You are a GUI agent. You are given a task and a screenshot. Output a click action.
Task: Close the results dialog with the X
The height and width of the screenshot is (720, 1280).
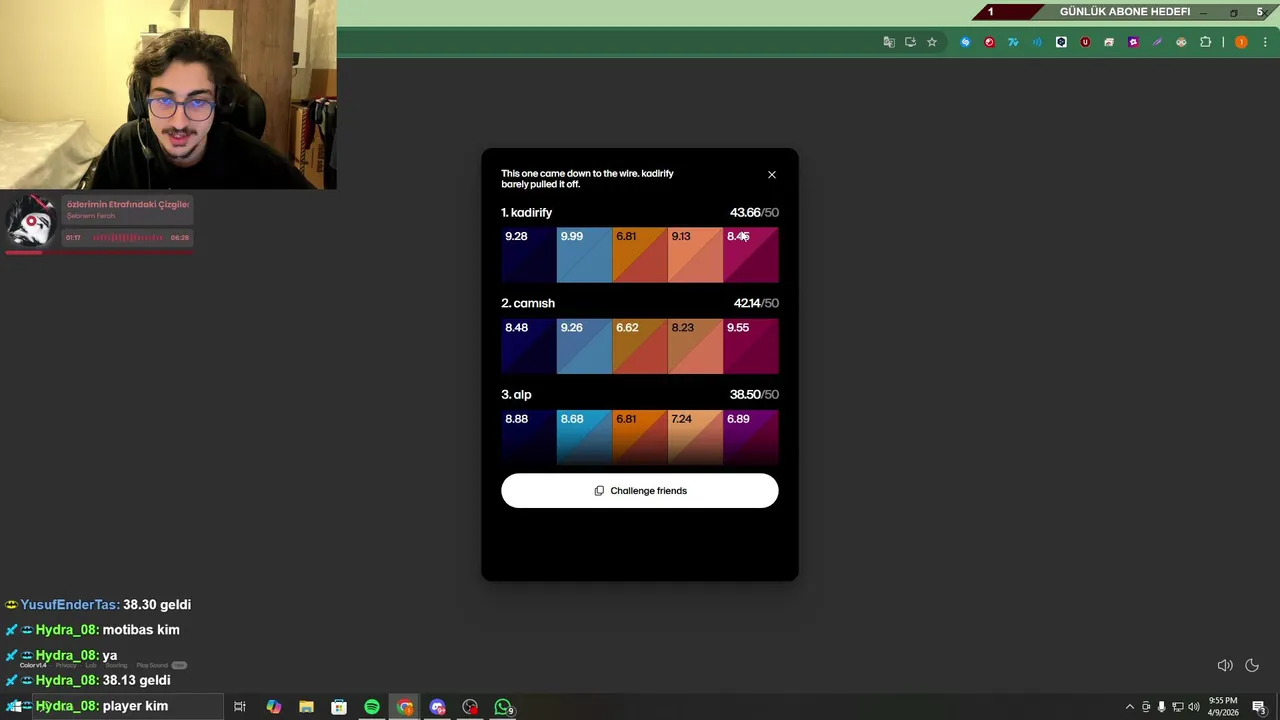click(771, 175)
